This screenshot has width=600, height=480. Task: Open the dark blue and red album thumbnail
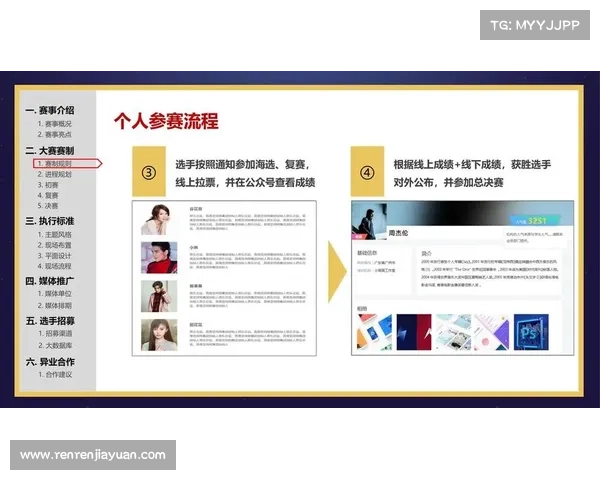(414, 332)
